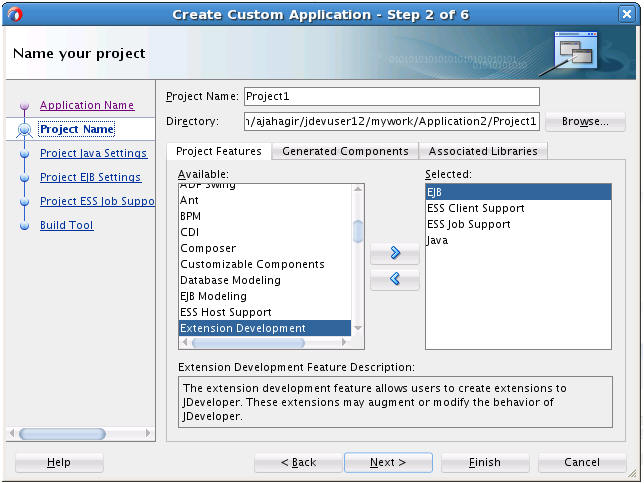Open the Generated Components tab
The image size is (644, 483).
tap(345, 151)
